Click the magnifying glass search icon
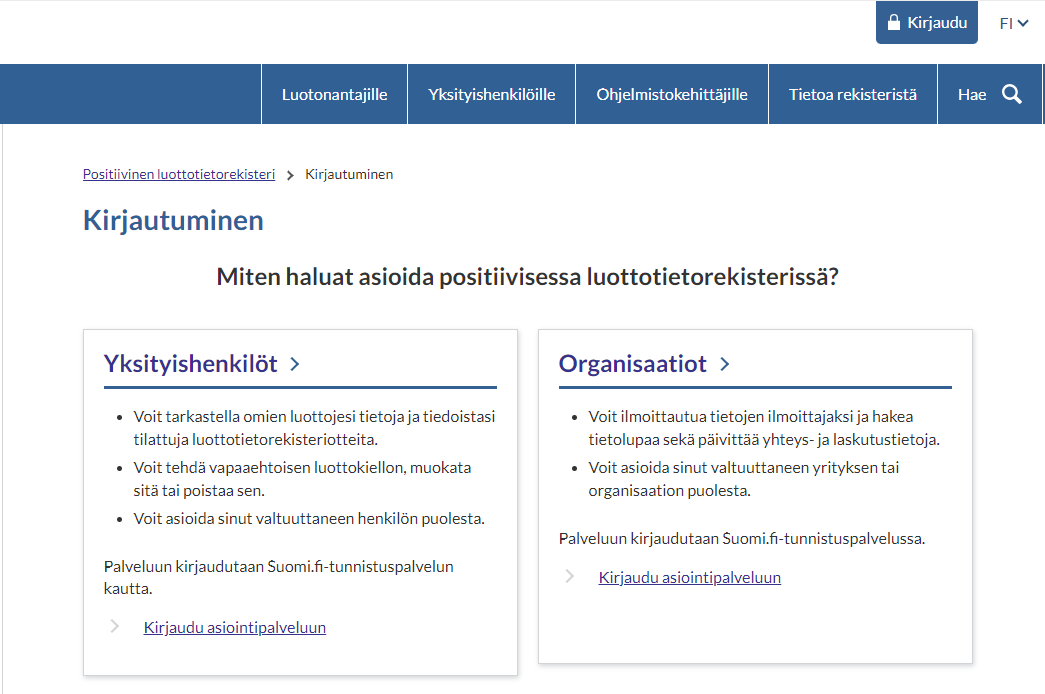1045x694 pixels. click(1011, 94)
